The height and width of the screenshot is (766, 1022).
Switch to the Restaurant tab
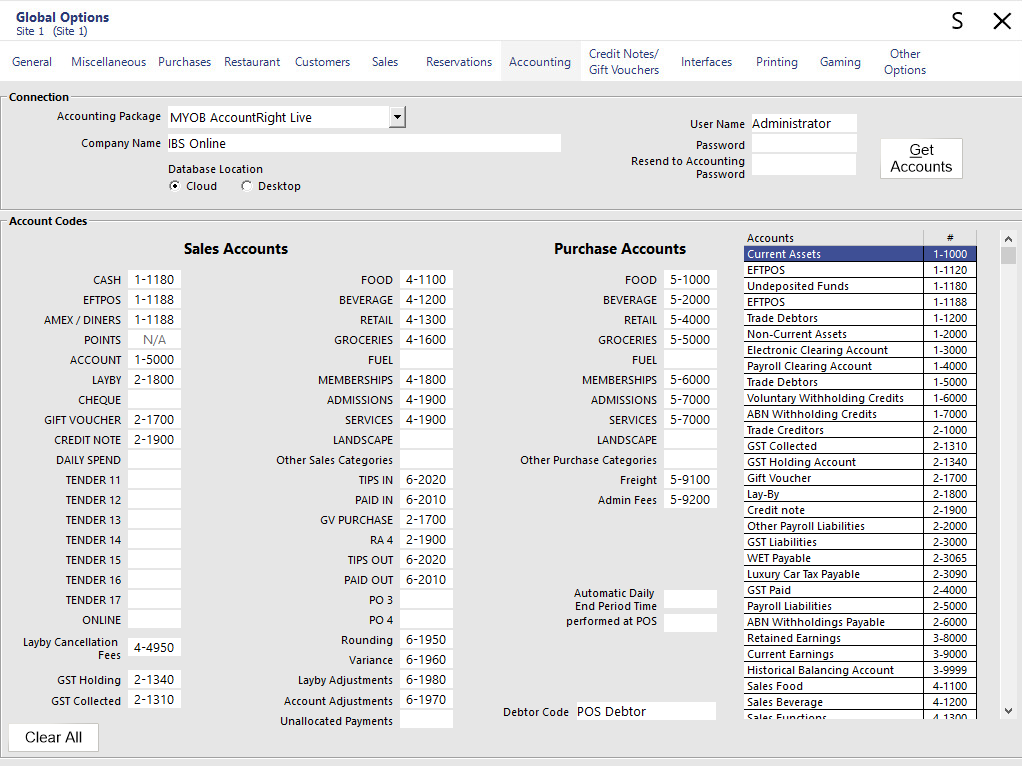point(251,61)
